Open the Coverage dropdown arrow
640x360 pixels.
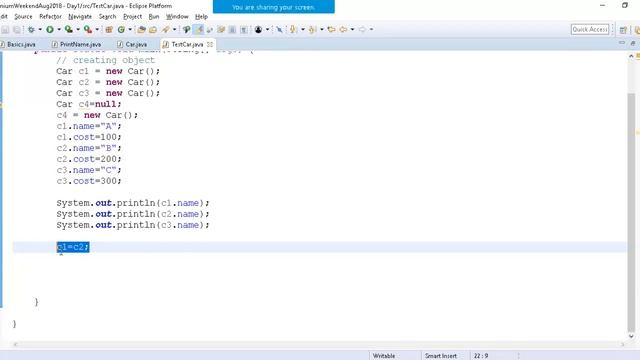(x=78, y=29)
